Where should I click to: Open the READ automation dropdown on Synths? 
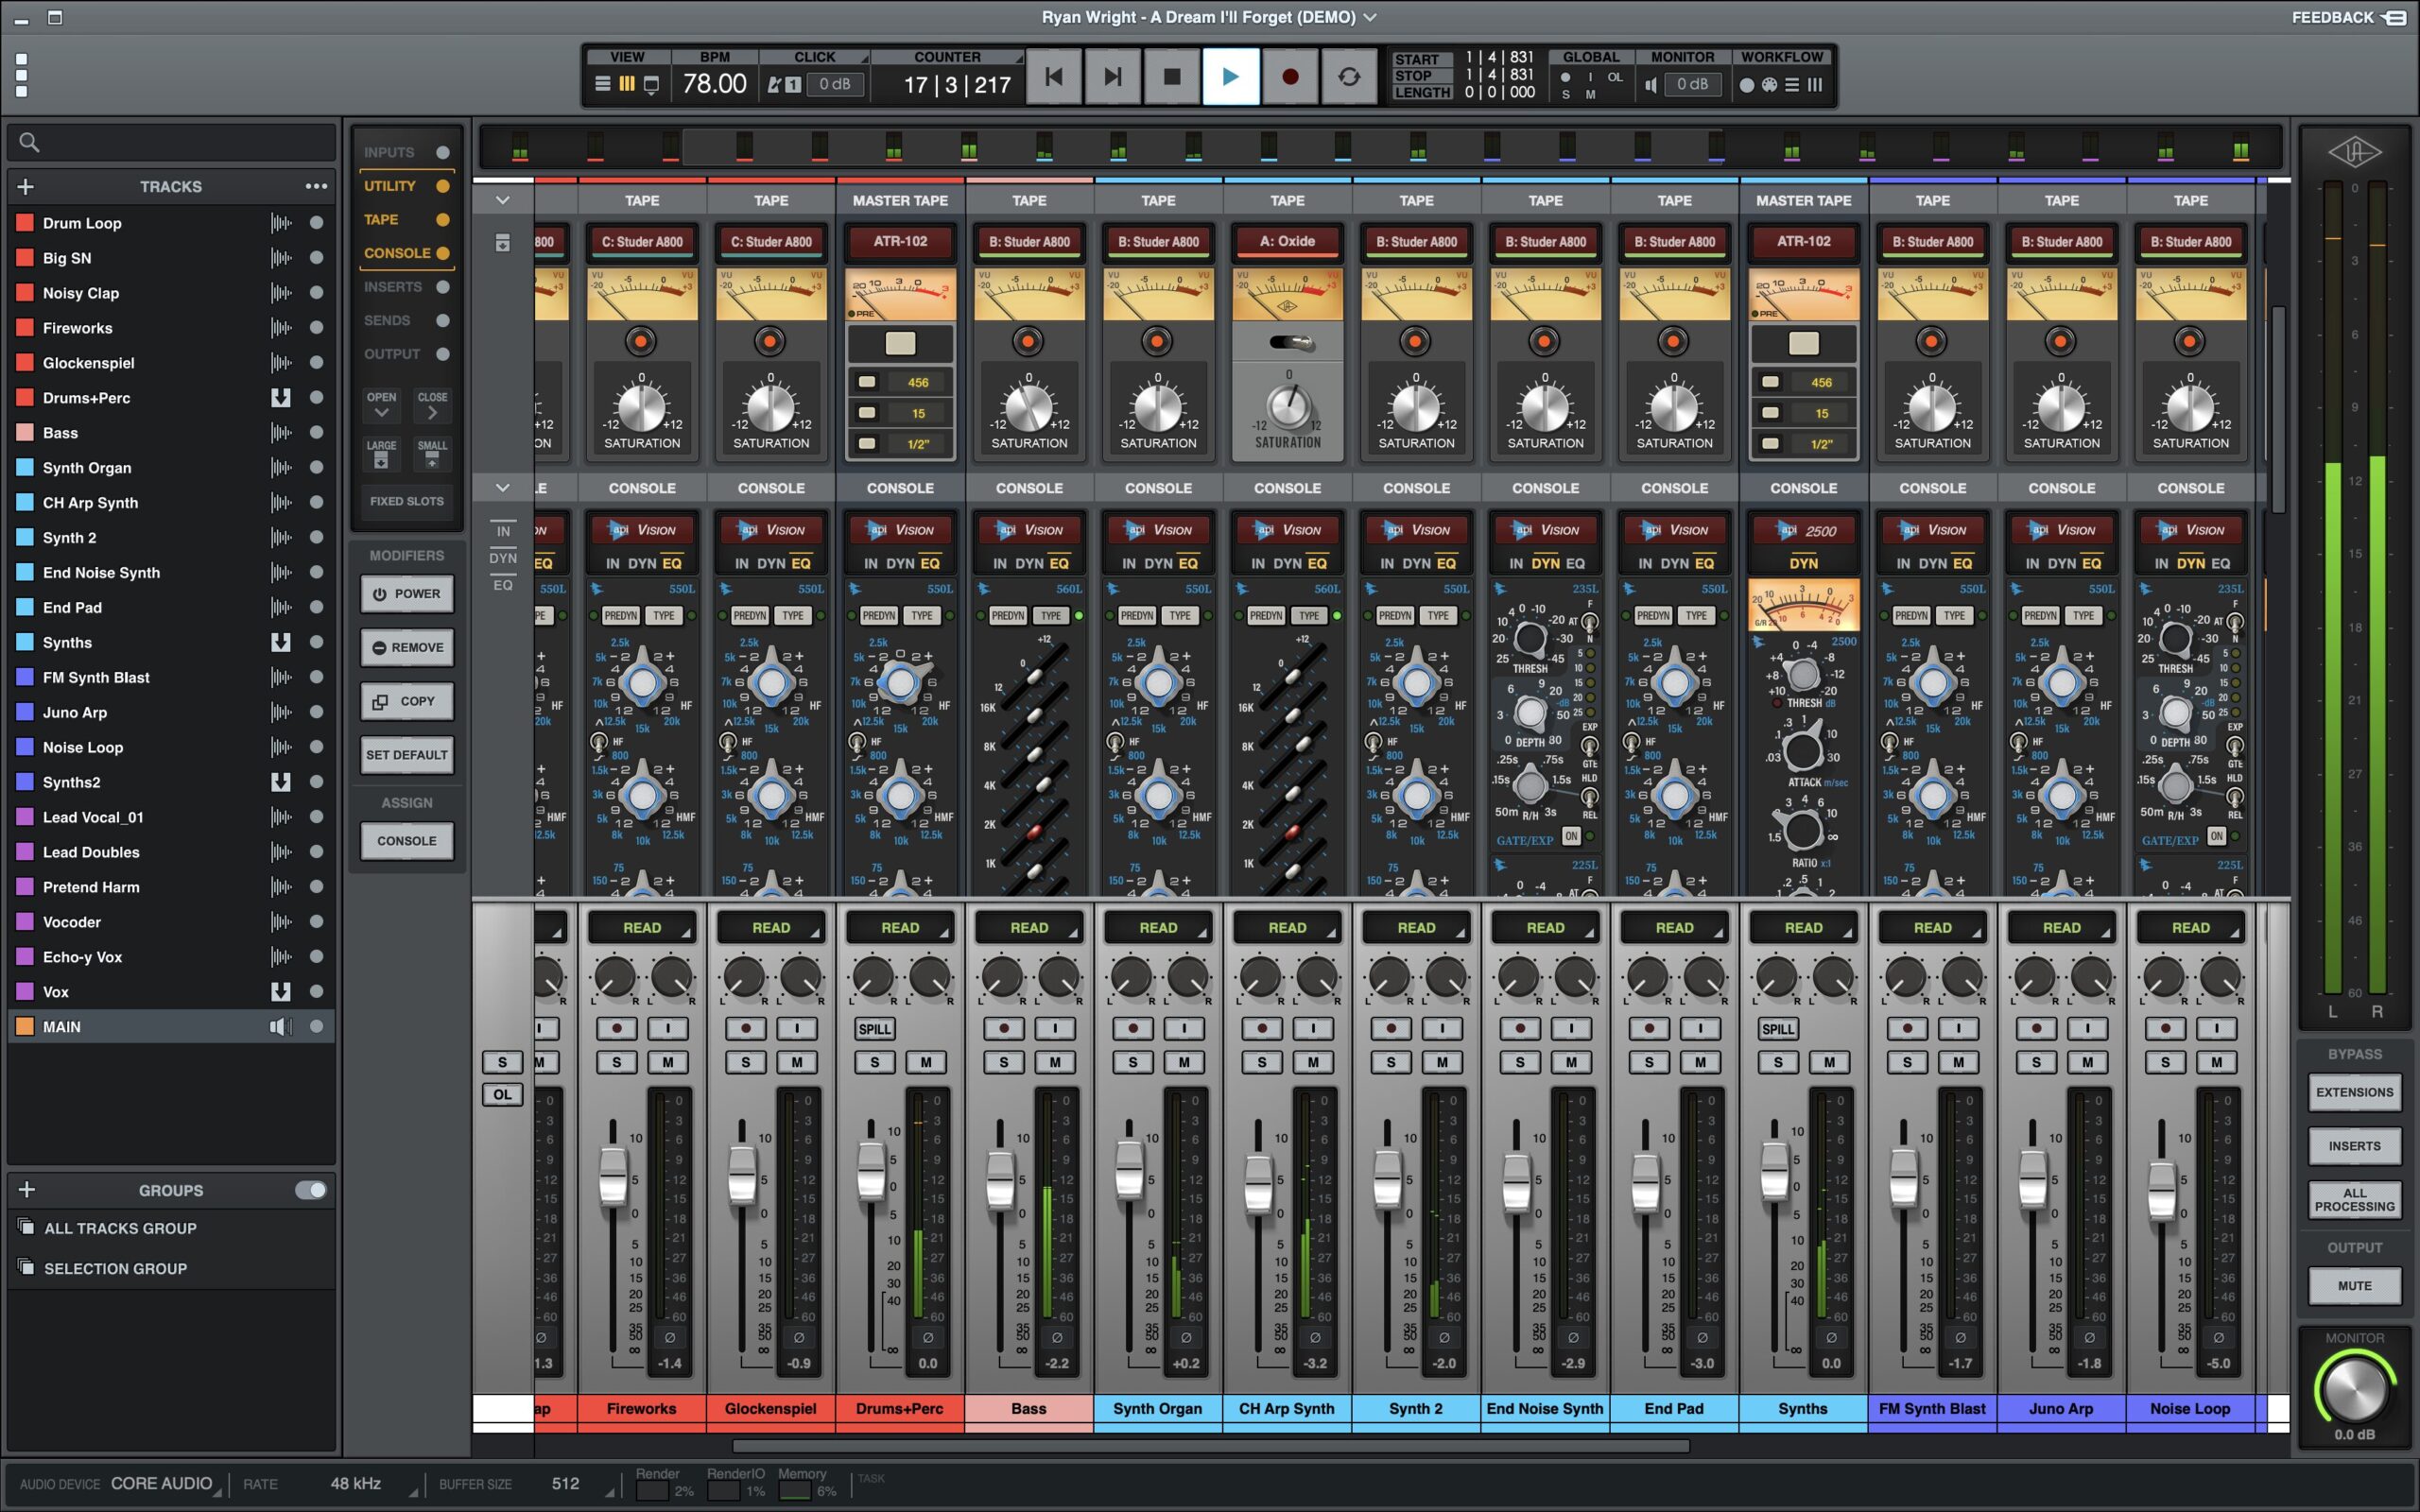click(x=1803, y=928)
